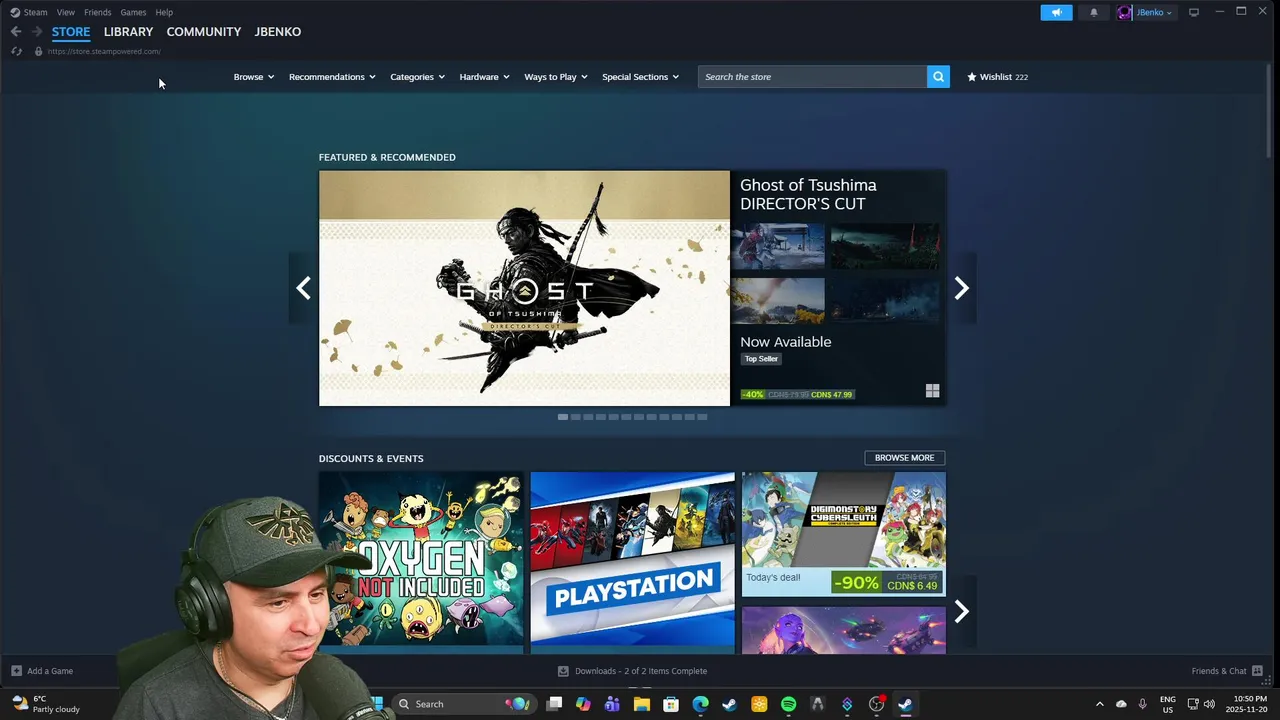This screenshot has width=1280, height=720.
Task: Expand the Recommendations dropdown
Action: (x=332, y=77)
